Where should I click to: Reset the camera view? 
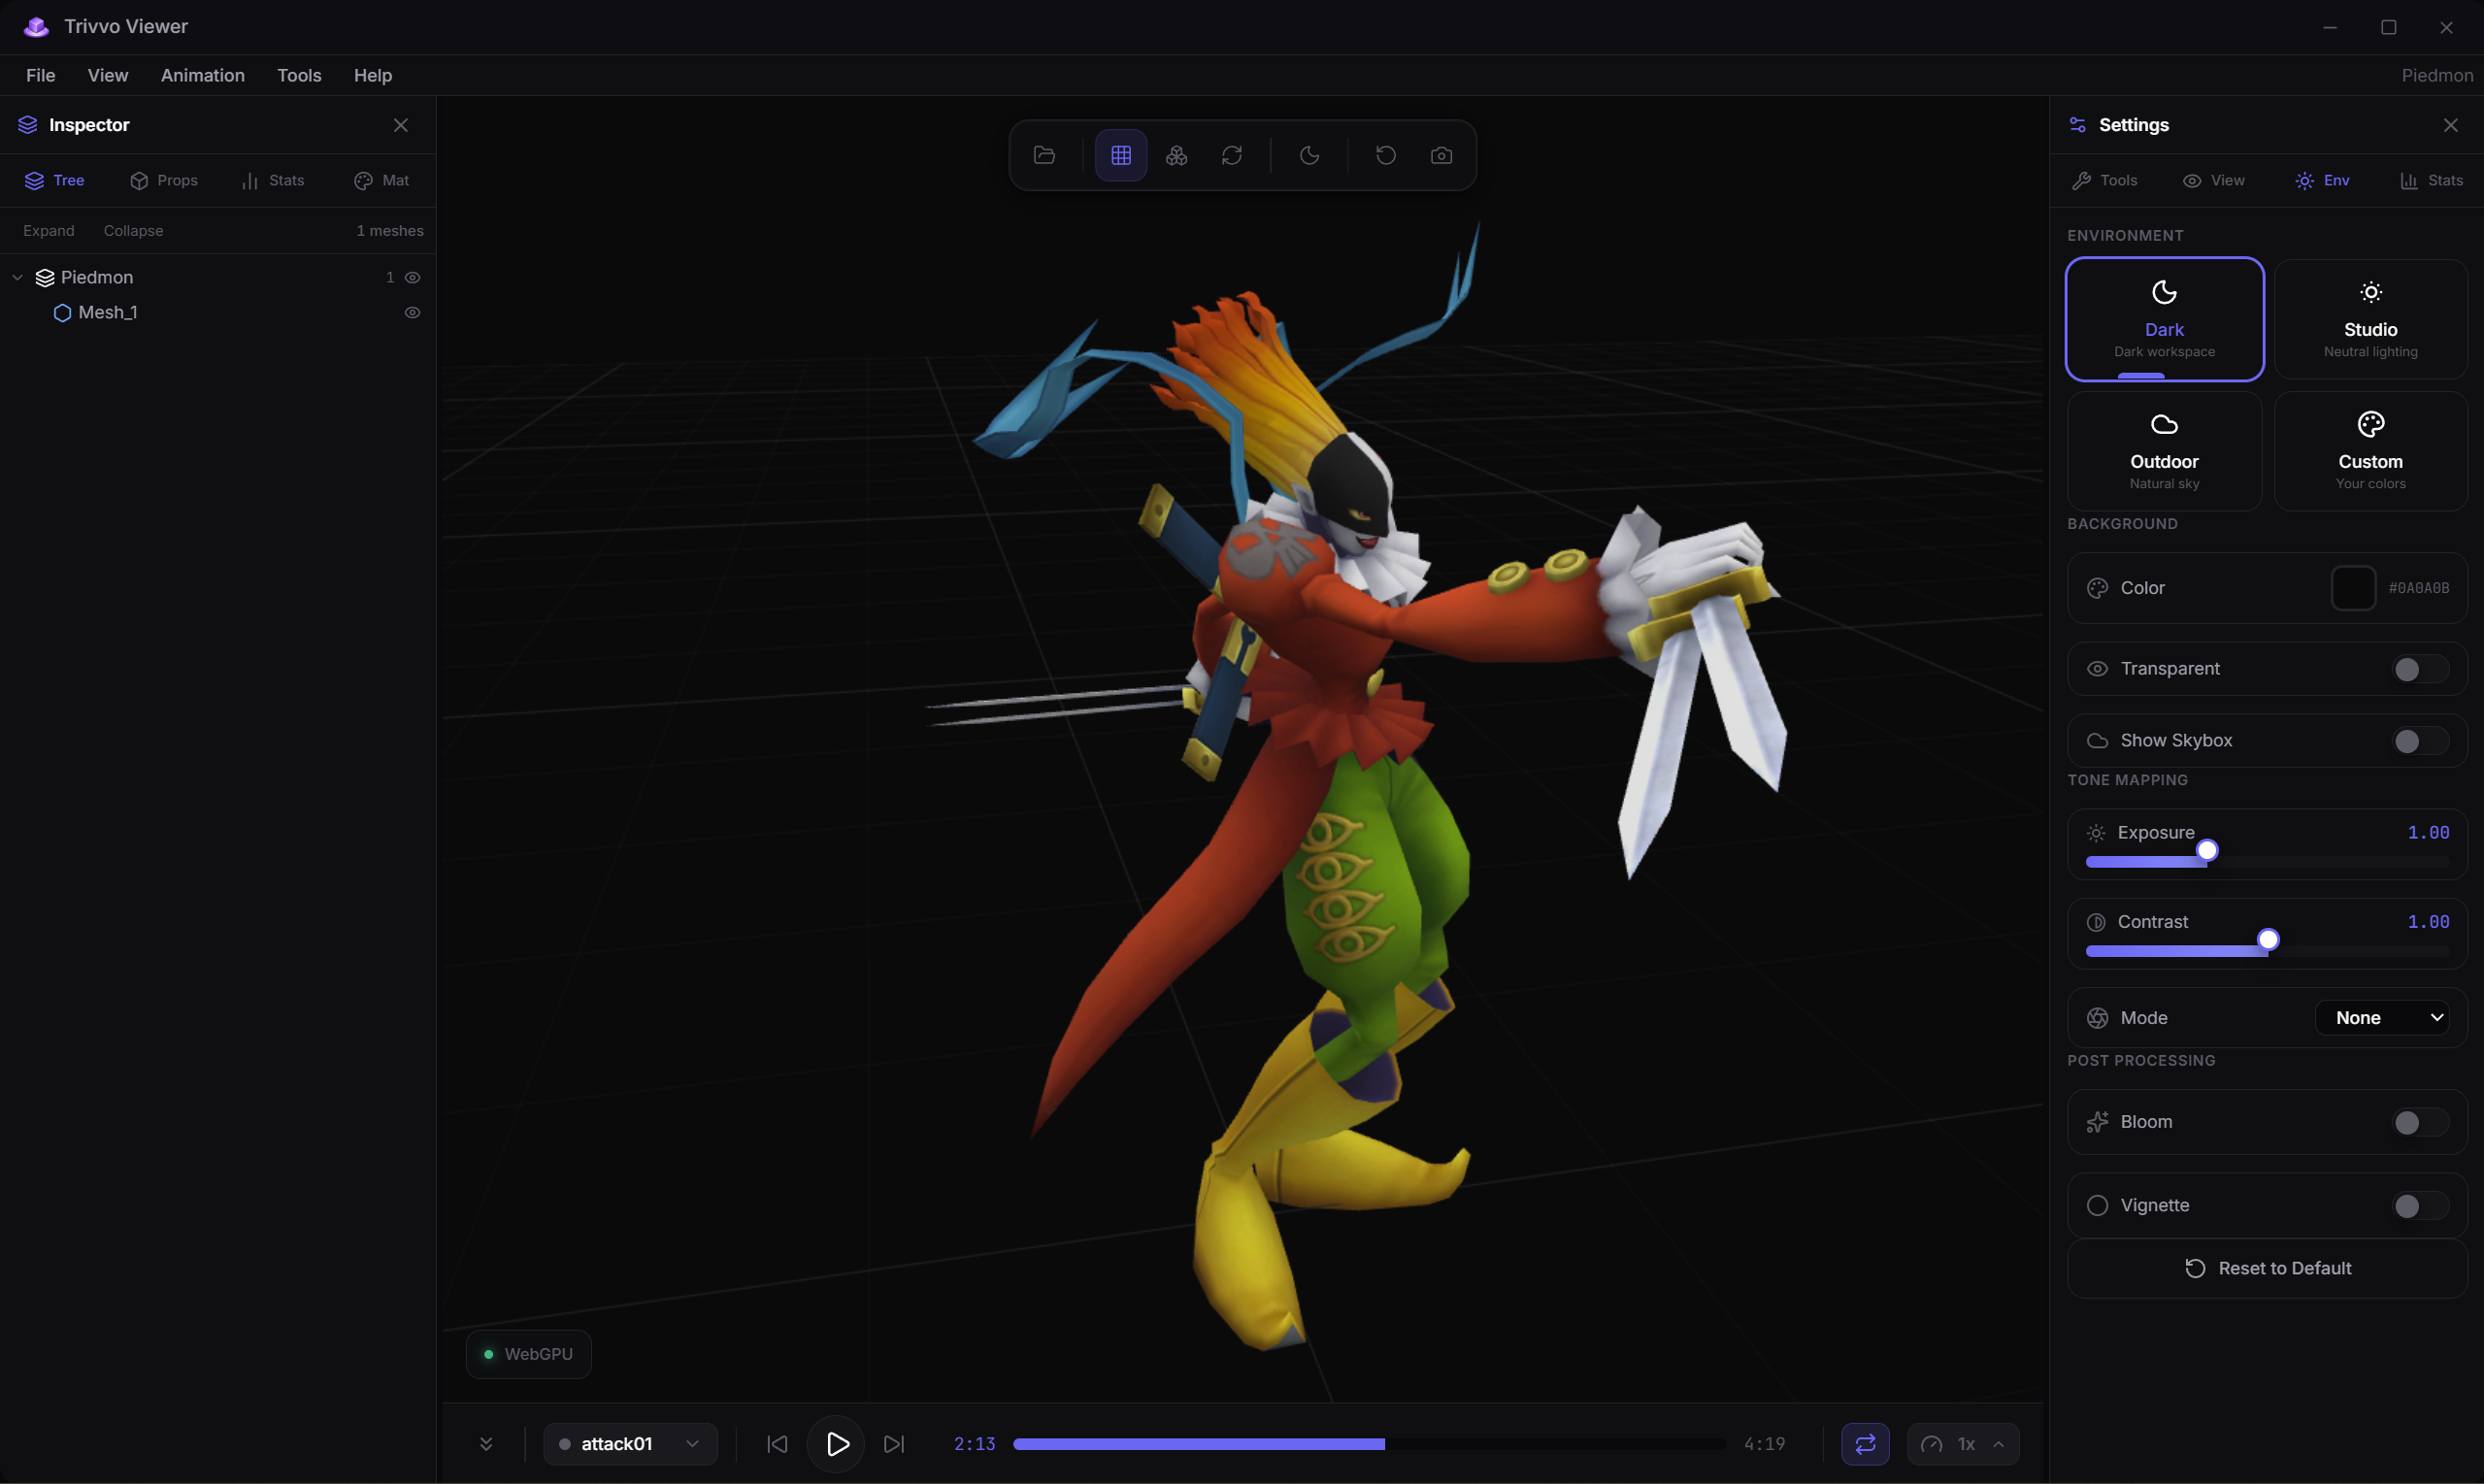click(1385, 155)
